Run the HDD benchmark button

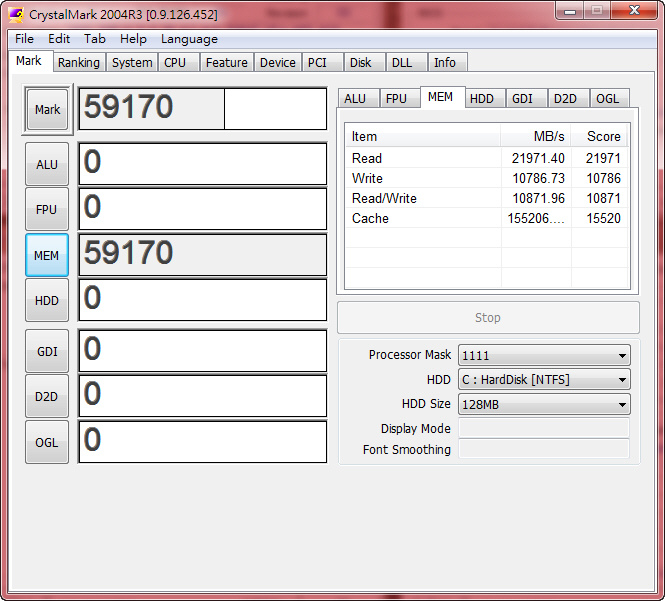[47, 300]
